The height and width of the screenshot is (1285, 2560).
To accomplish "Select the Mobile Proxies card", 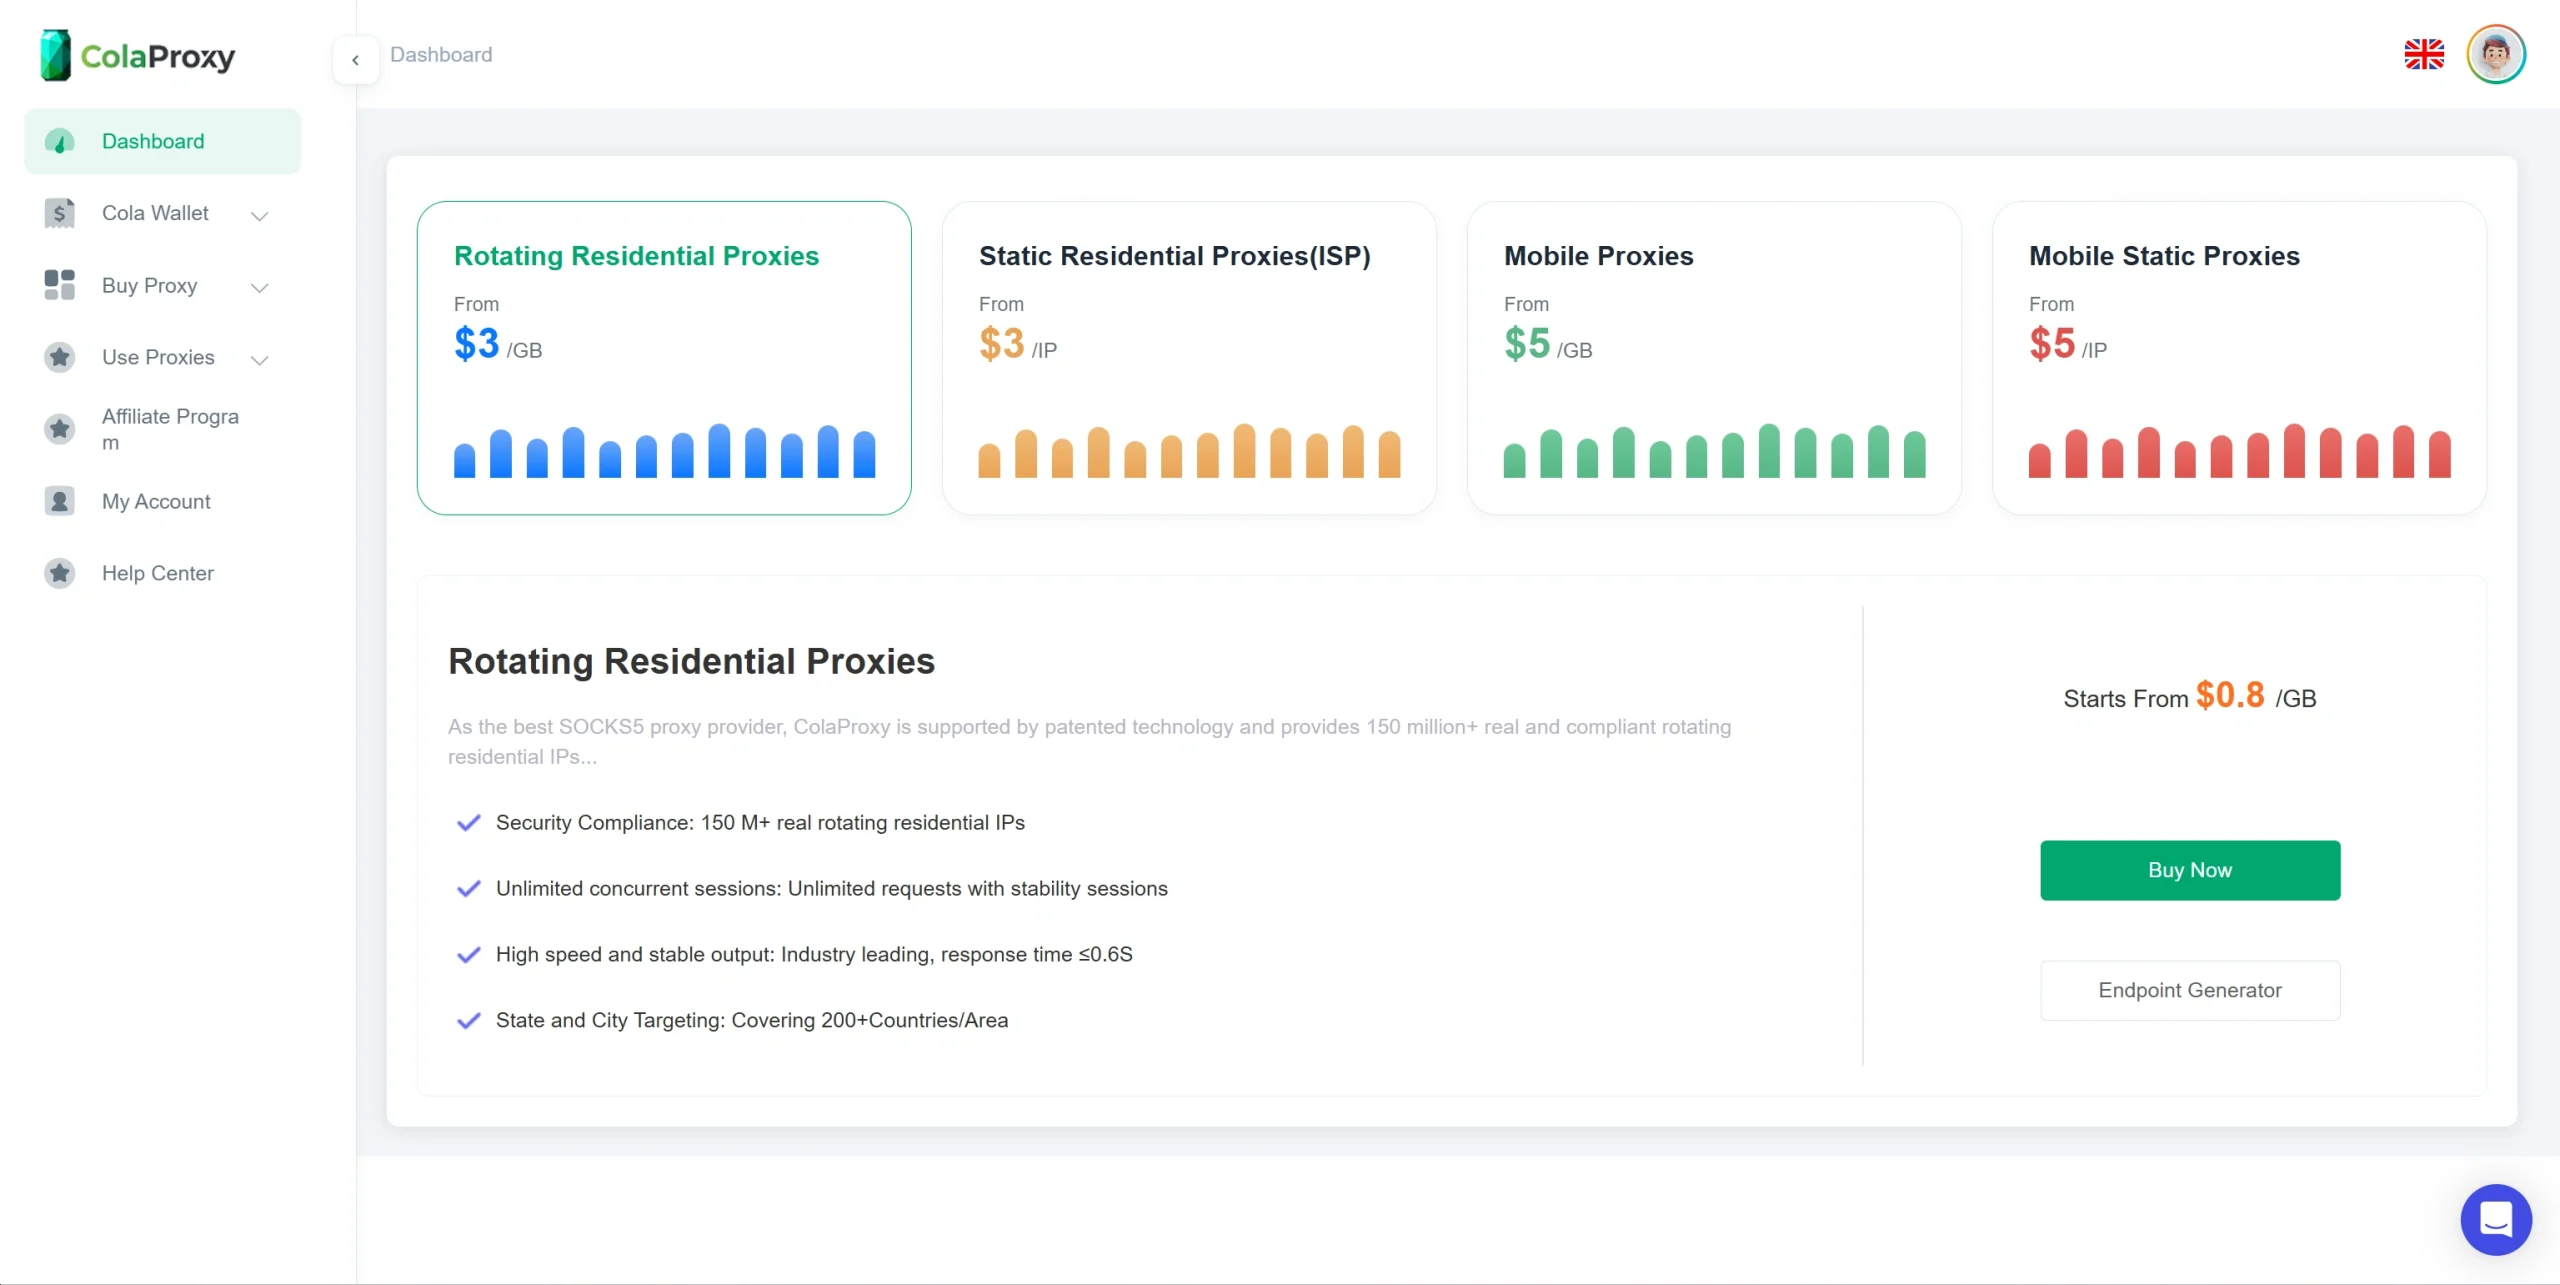I will click(1714, 358).
